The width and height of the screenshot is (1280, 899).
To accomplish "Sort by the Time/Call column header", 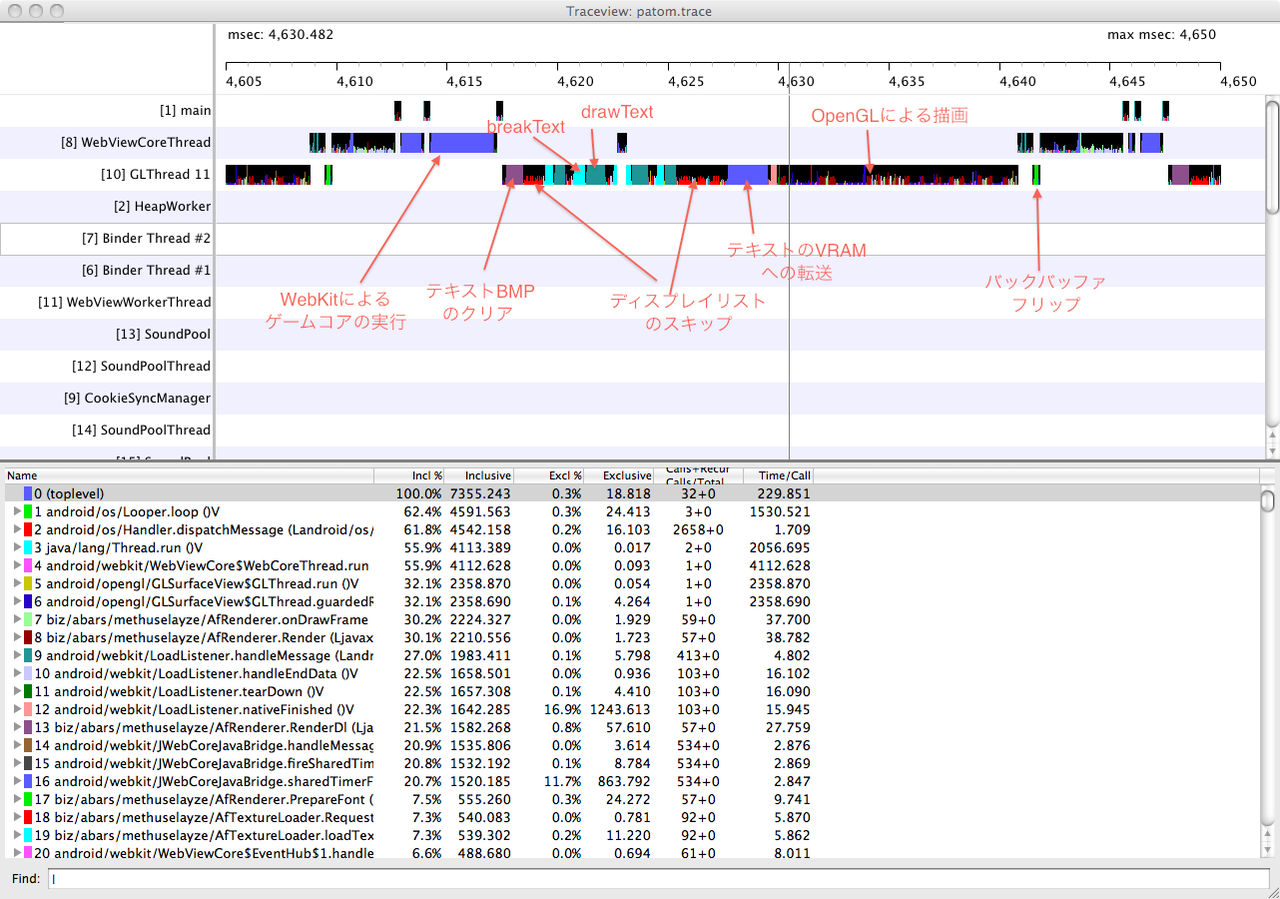I will click(x=778, y=475).
